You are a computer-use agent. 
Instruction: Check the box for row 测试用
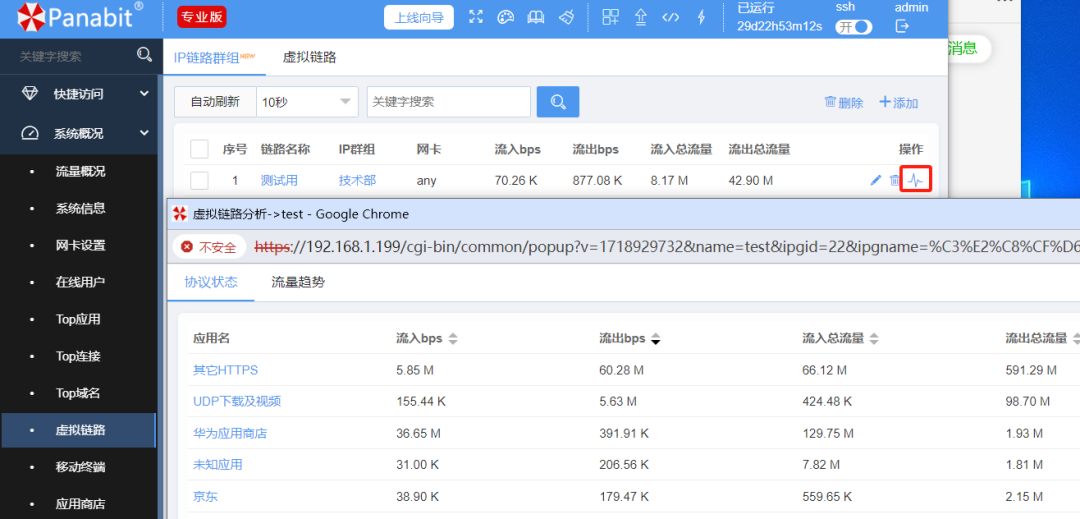click(x=199, y=180)
